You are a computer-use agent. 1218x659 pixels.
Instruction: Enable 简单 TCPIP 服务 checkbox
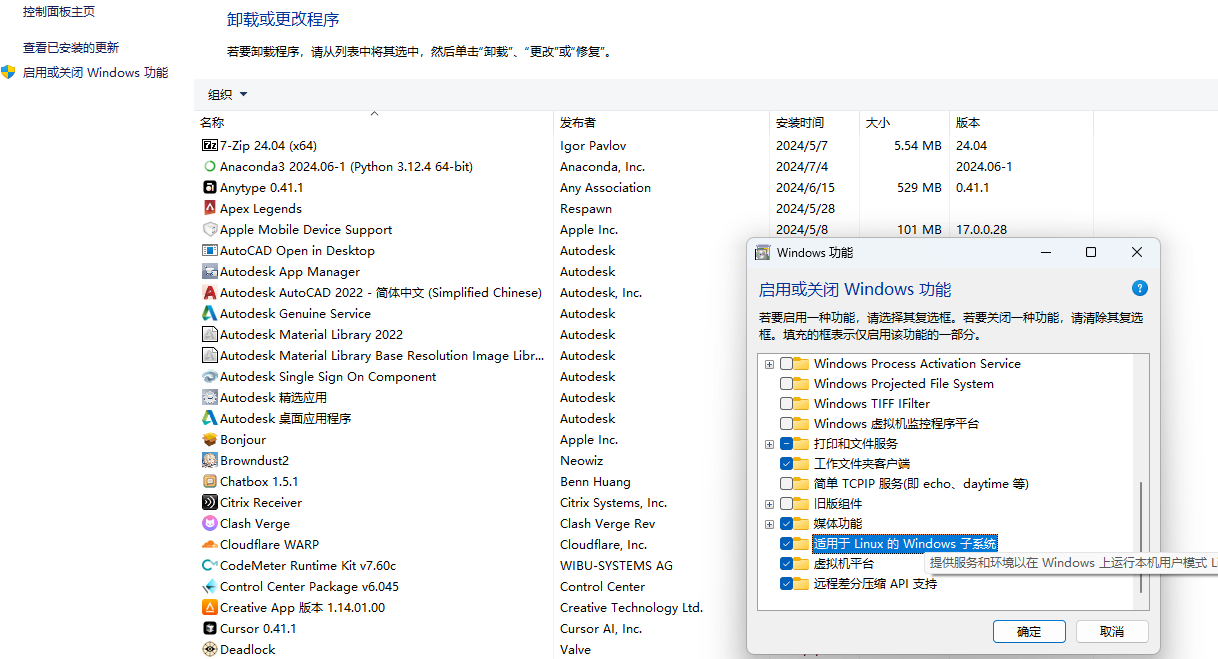[x=787, y=484]
